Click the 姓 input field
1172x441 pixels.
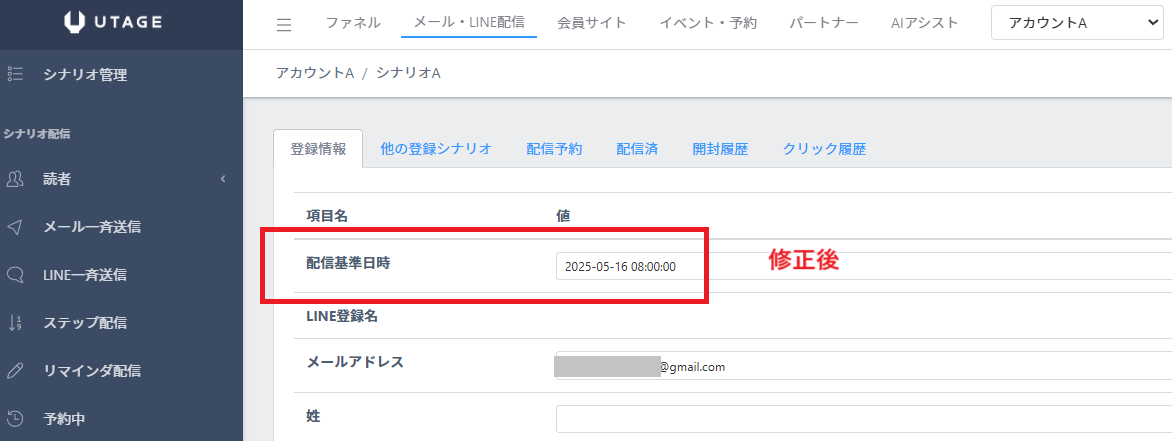coord(860,418)
